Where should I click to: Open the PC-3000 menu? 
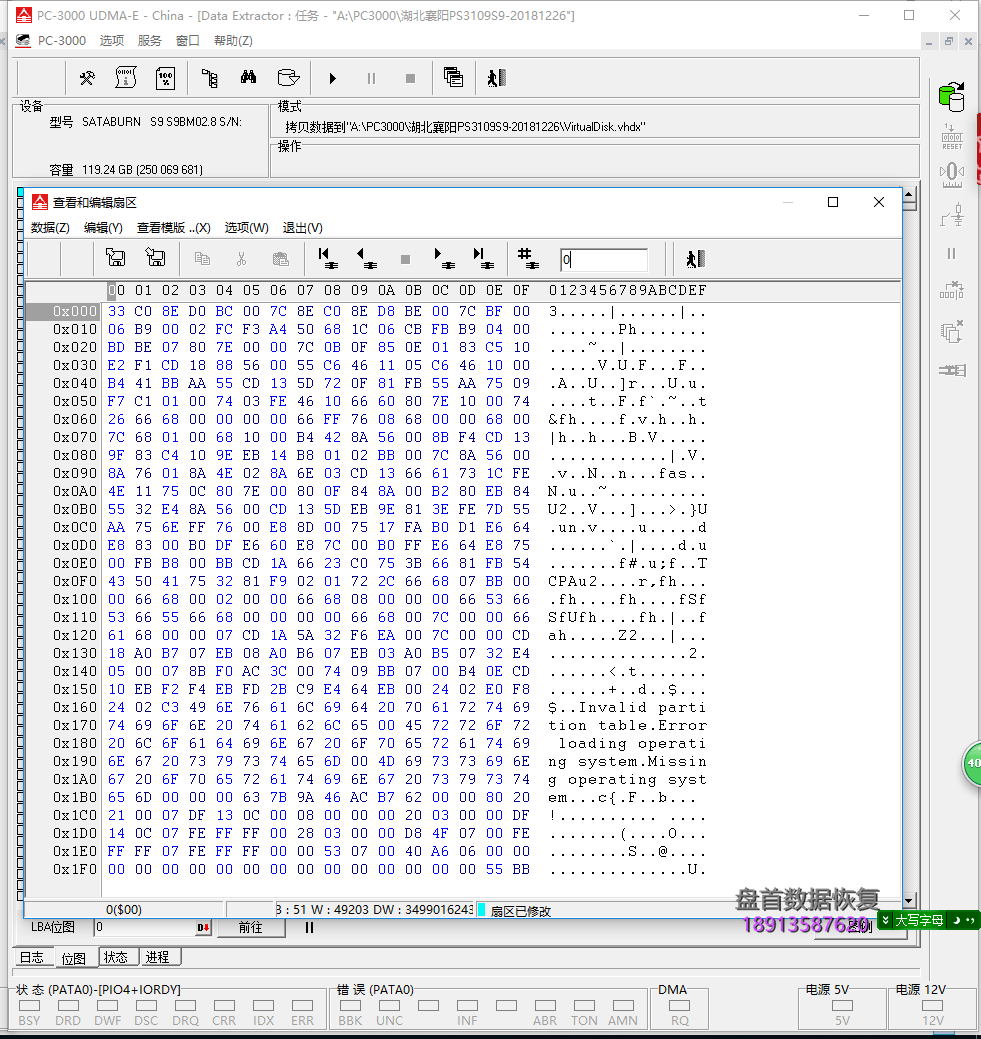click(x=62, y=40)
